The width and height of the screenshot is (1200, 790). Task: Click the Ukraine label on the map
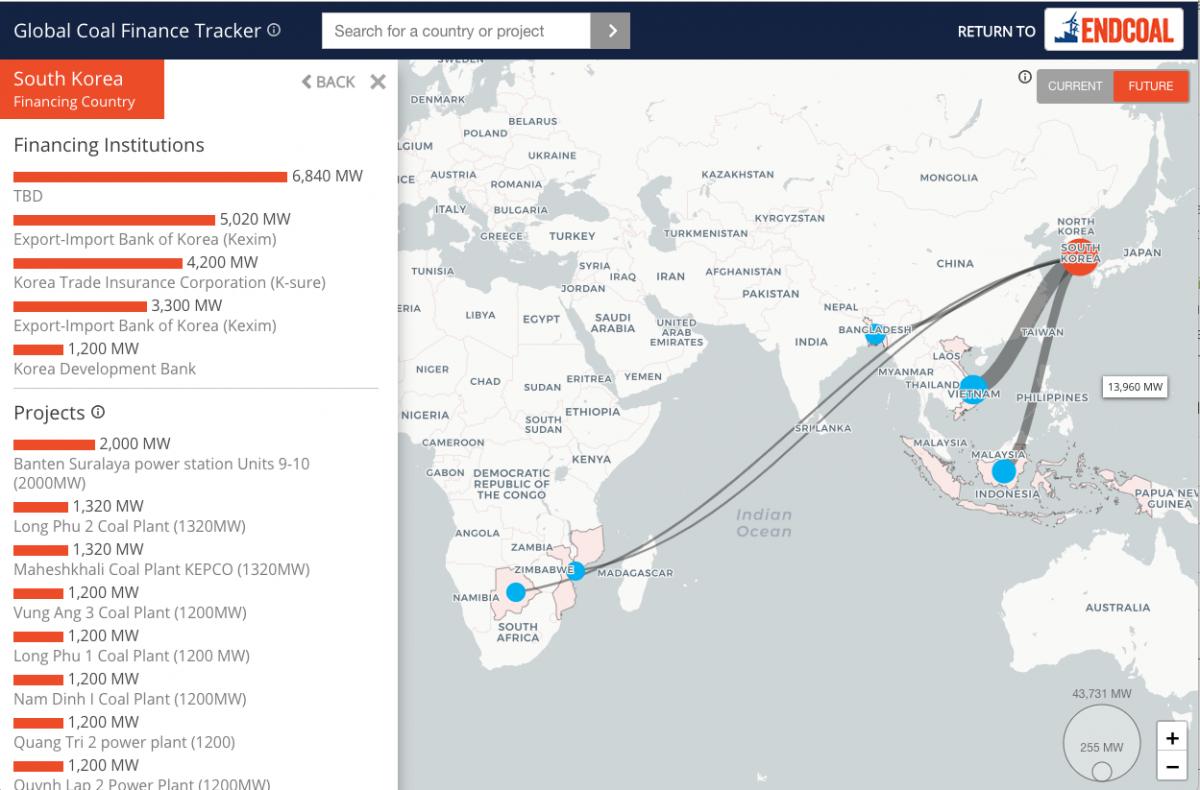552,156
